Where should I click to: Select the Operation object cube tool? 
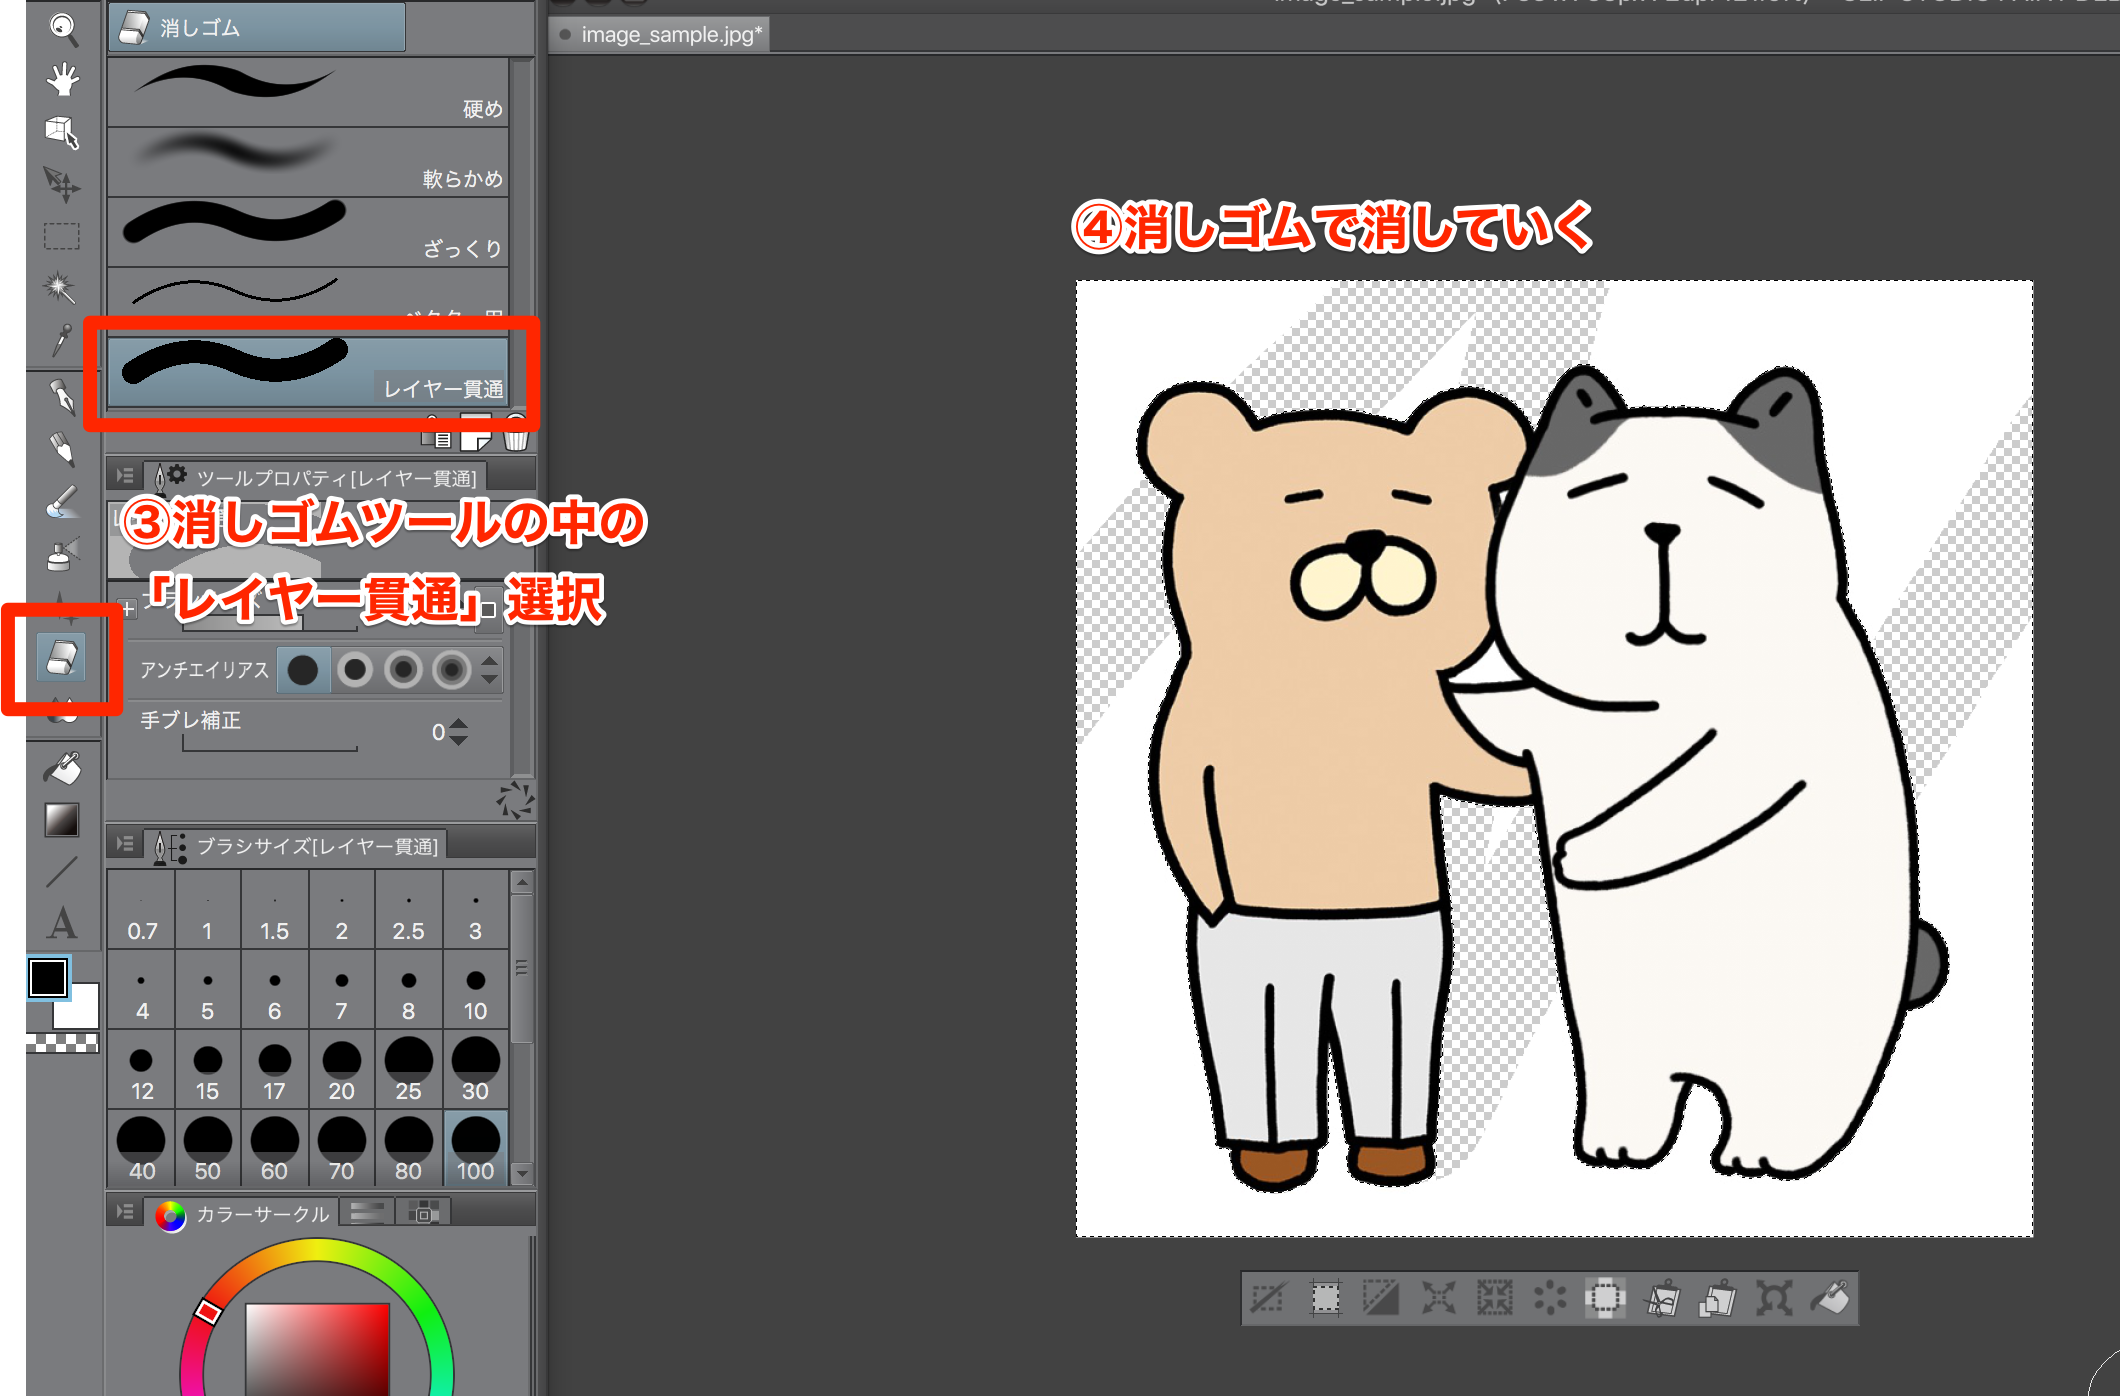(63, 131)
